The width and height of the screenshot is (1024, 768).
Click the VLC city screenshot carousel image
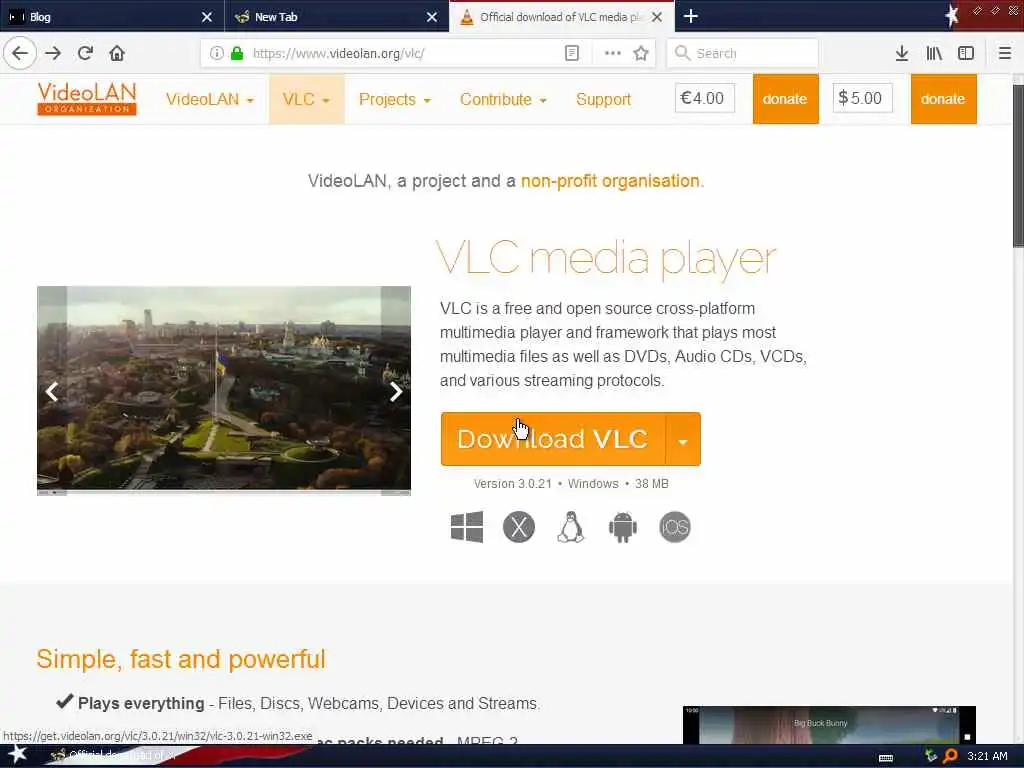[x=223, y=390]
